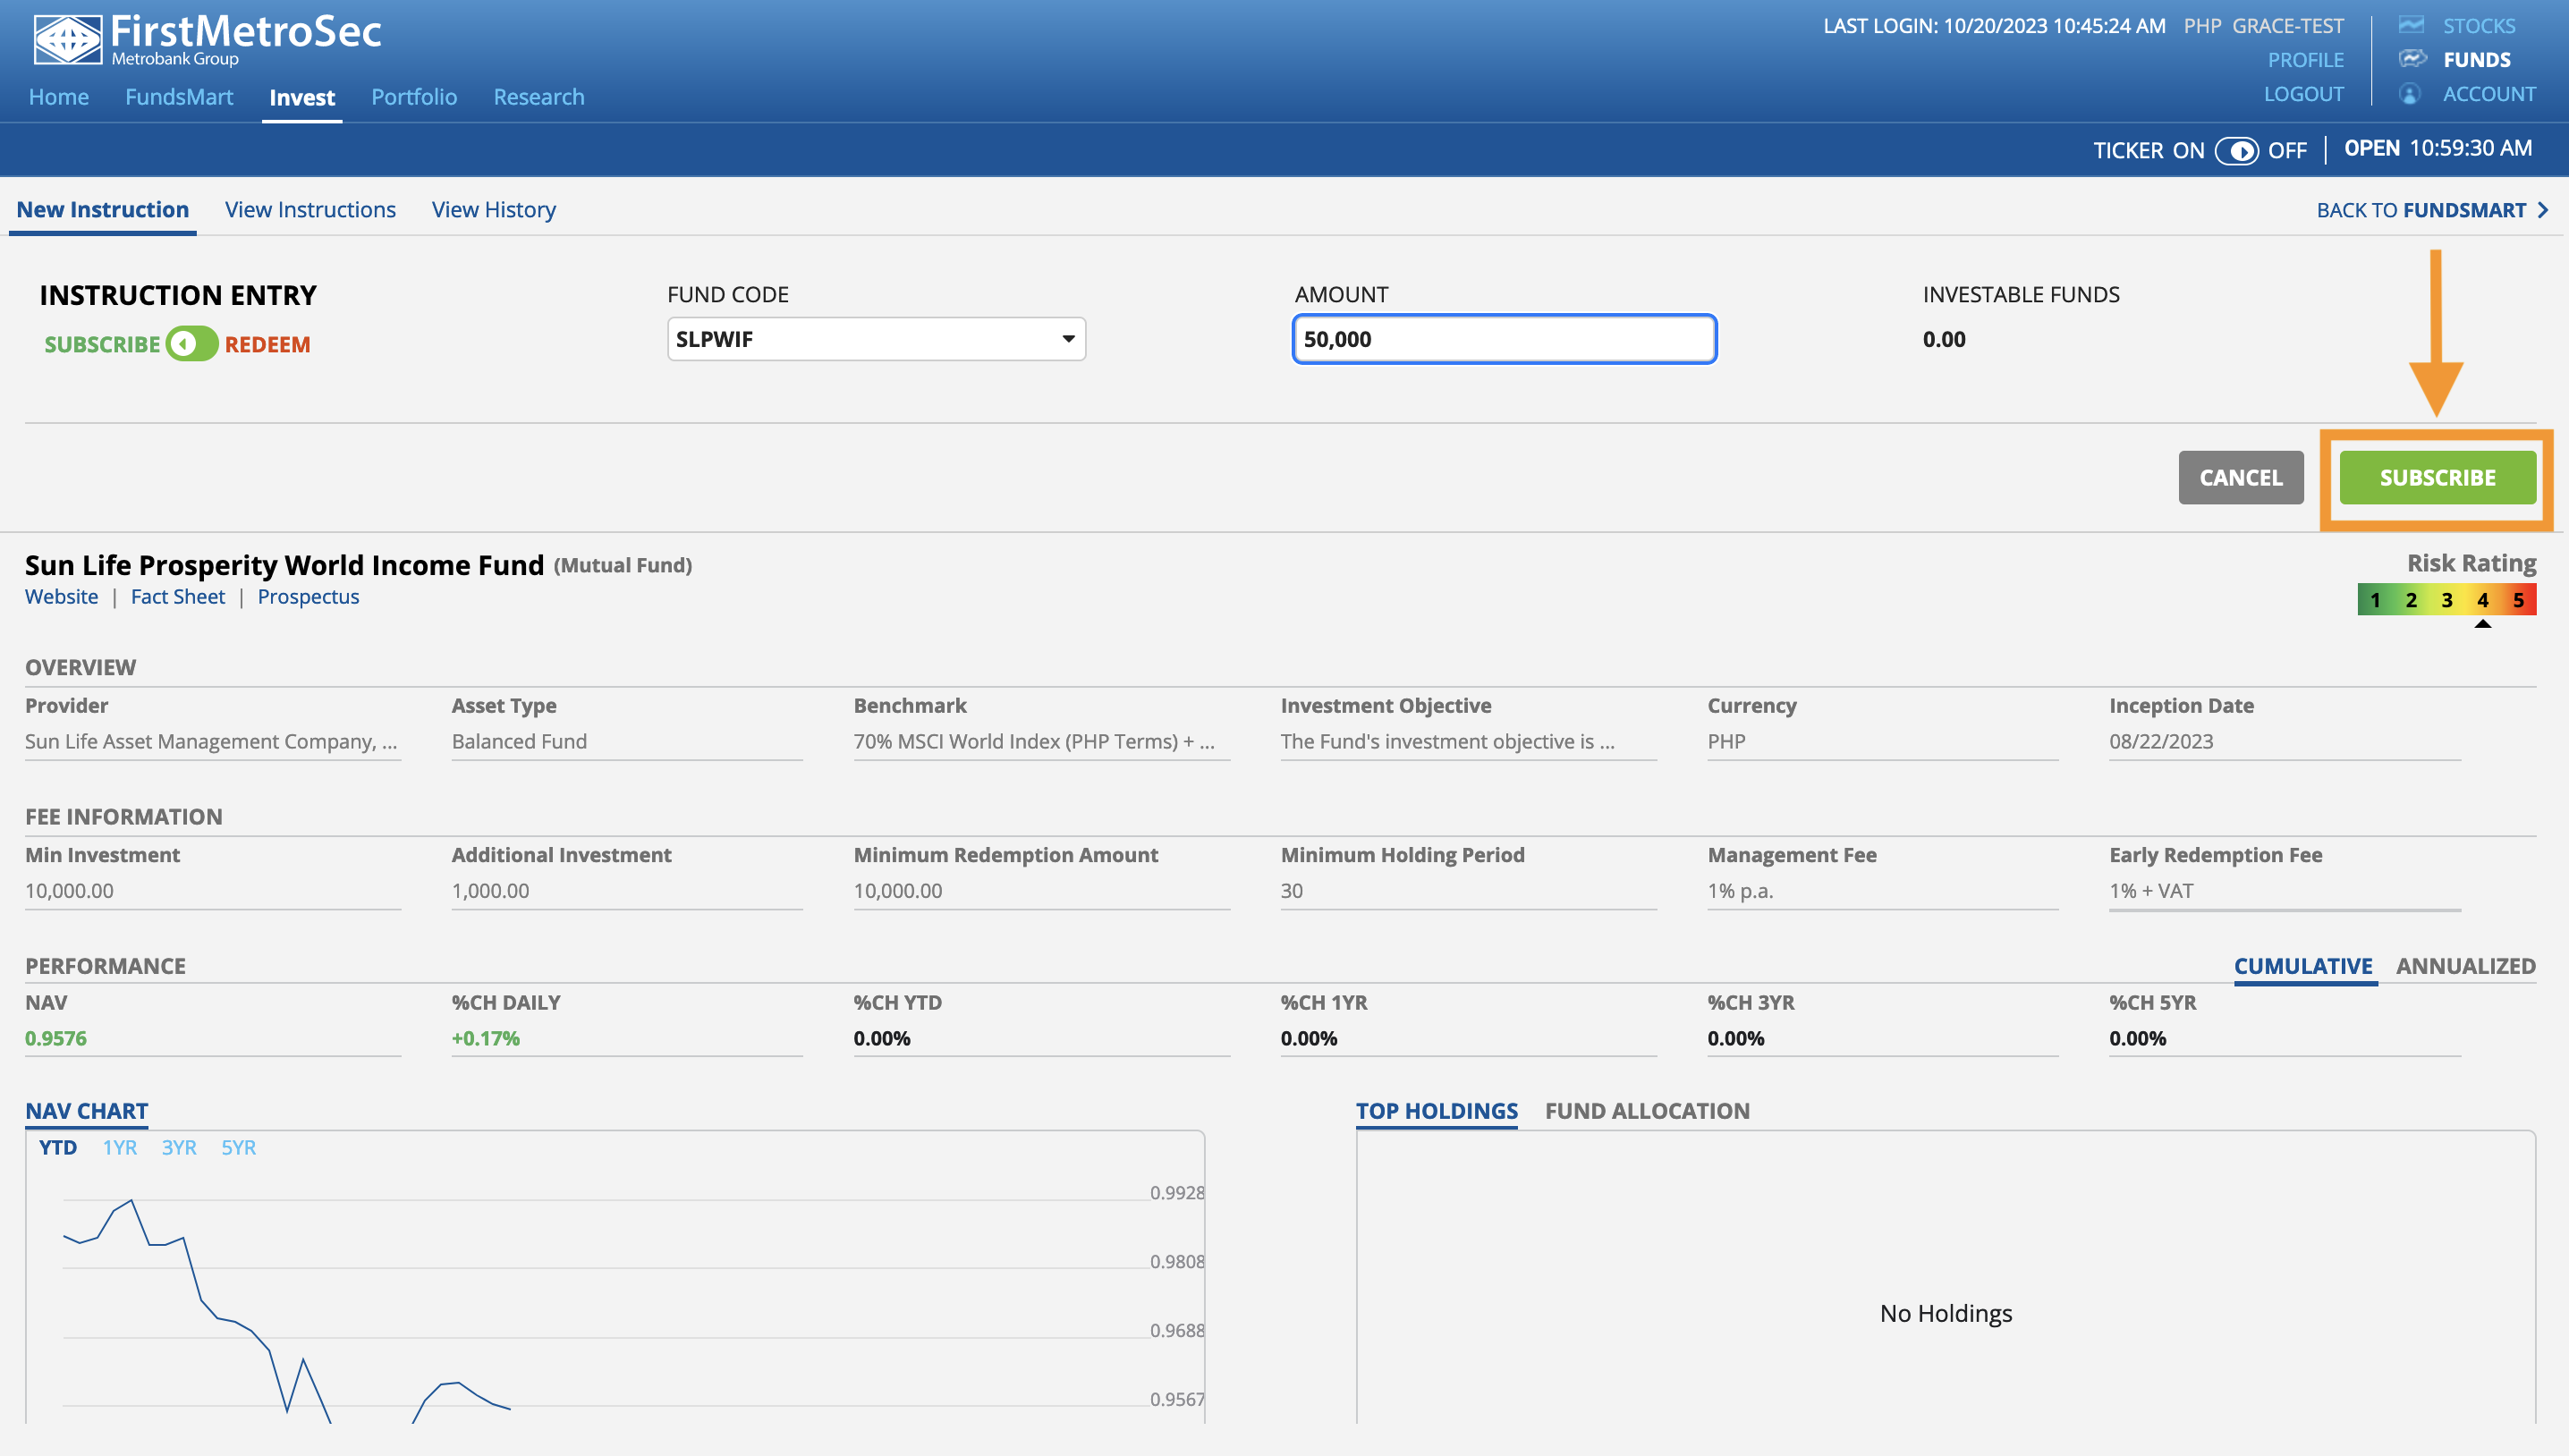Click the Funds handshake icon
Viewport: 2569px width, 1456px height.
tap(2412, 59)
